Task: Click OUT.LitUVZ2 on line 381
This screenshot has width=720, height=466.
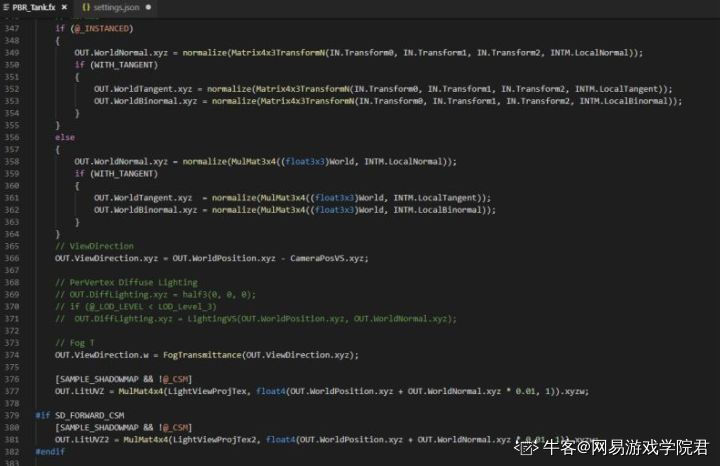Action: tap(82, 439)
